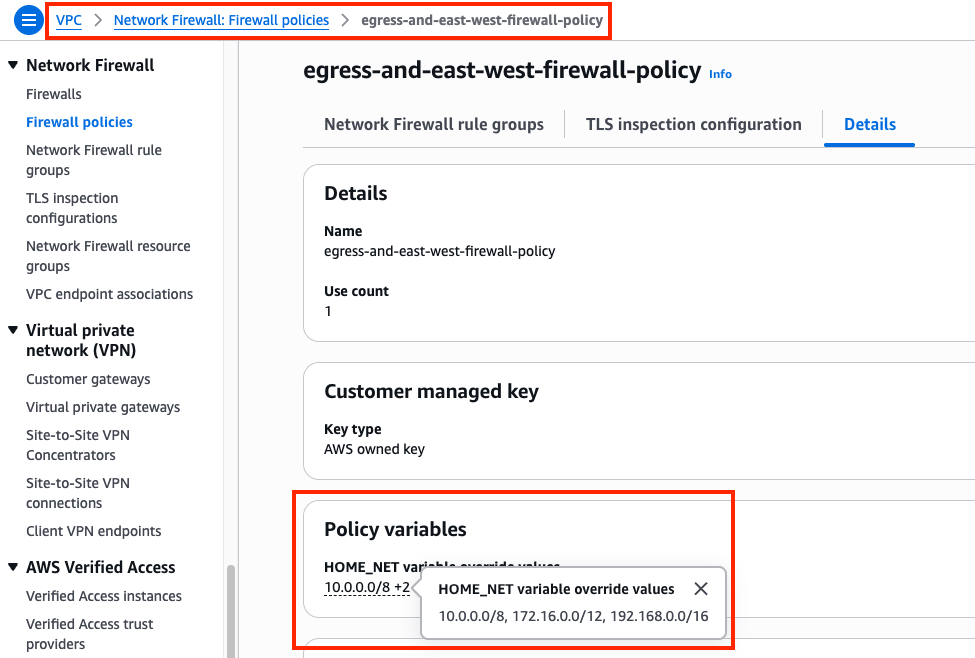Image resolution: width=975 pixels, height=658 pixels.
Task: Open VPC endpoint associations sidebar item
Action: (109, 294)
